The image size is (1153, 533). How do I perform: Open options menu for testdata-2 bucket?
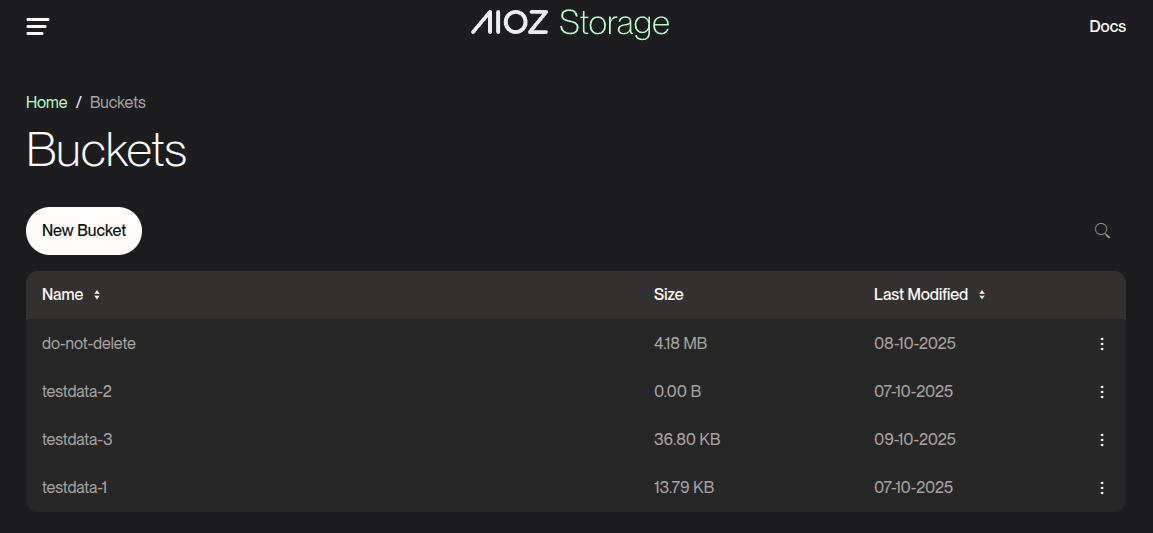[1102, 392]
